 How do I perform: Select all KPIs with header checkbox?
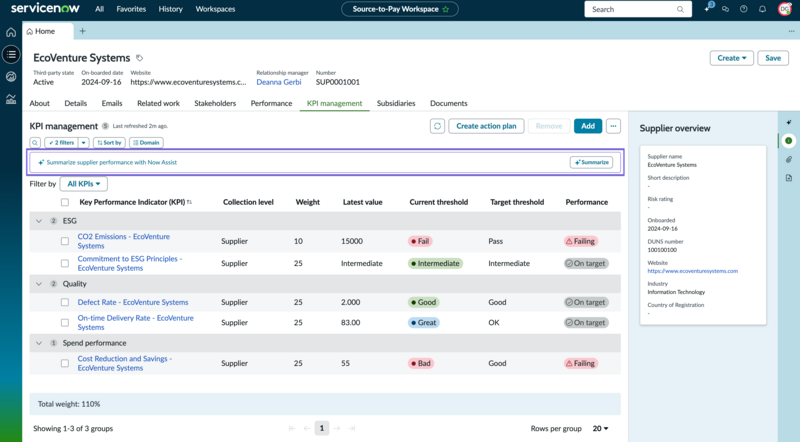coord(65,202)
